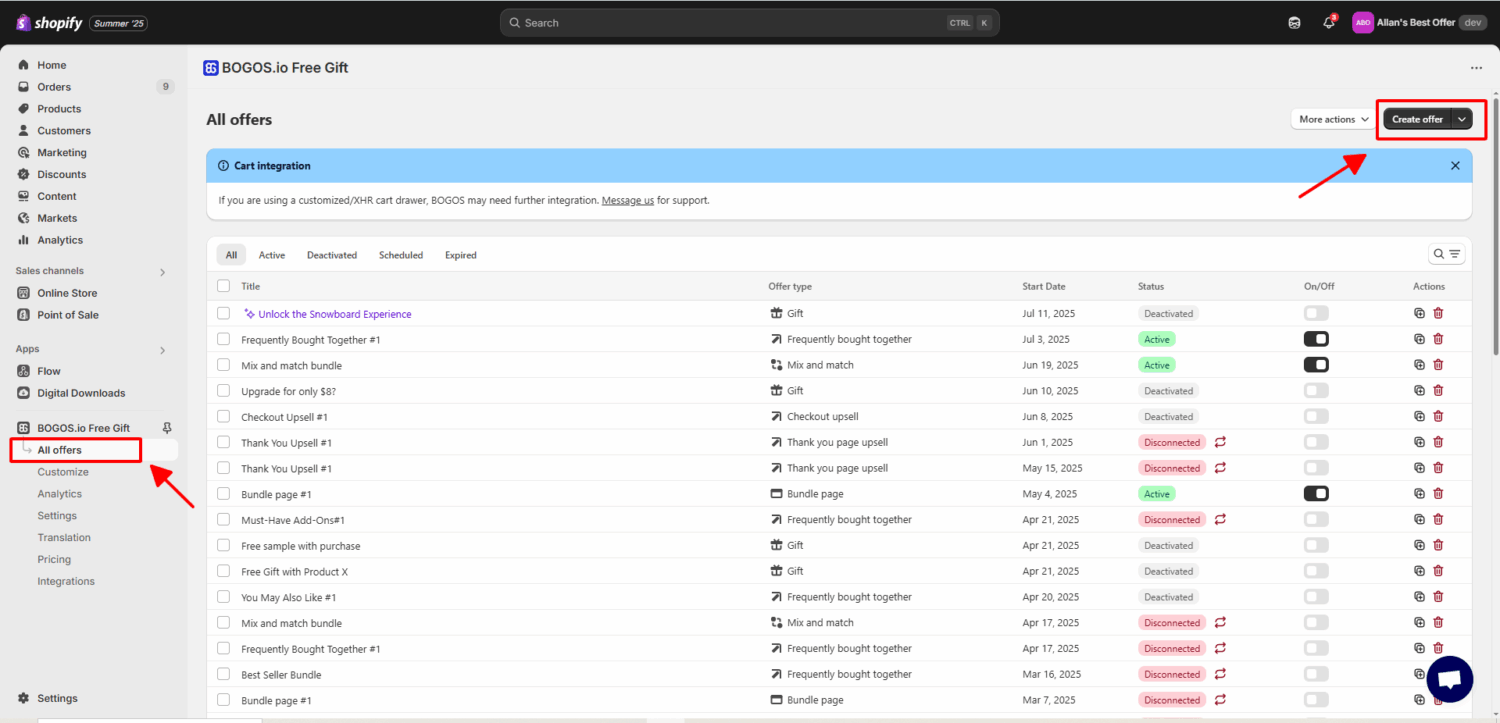The height and width of the screenshot is (723, 1500).
Task: Check the Best Seller Bundle row
Action: [223, 674]
